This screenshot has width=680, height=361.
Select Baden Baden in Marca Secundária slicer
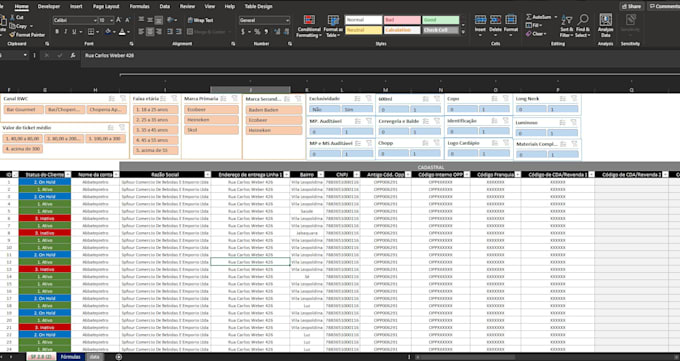pos(274,110)
